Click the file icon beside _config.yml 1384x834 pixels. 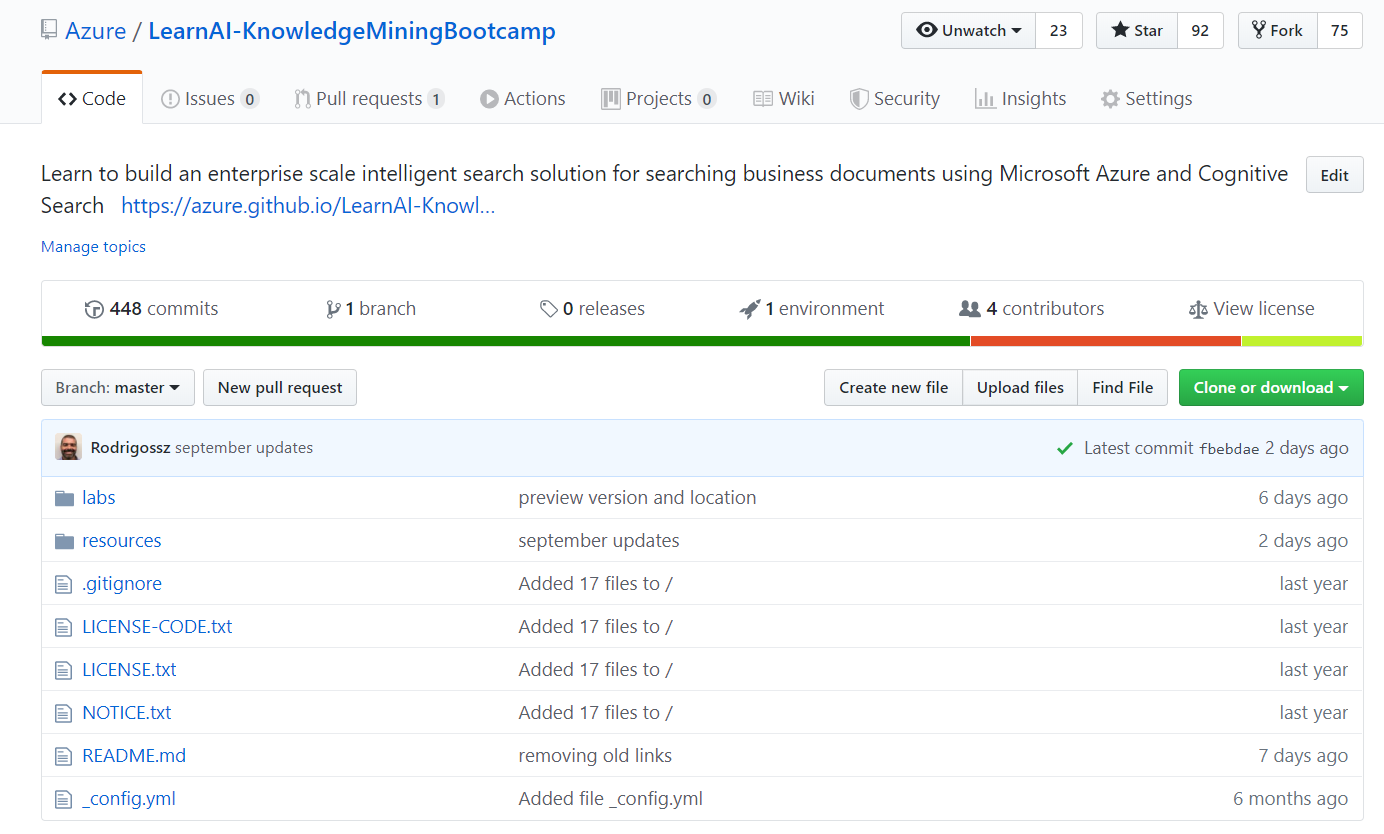(64, 799)
